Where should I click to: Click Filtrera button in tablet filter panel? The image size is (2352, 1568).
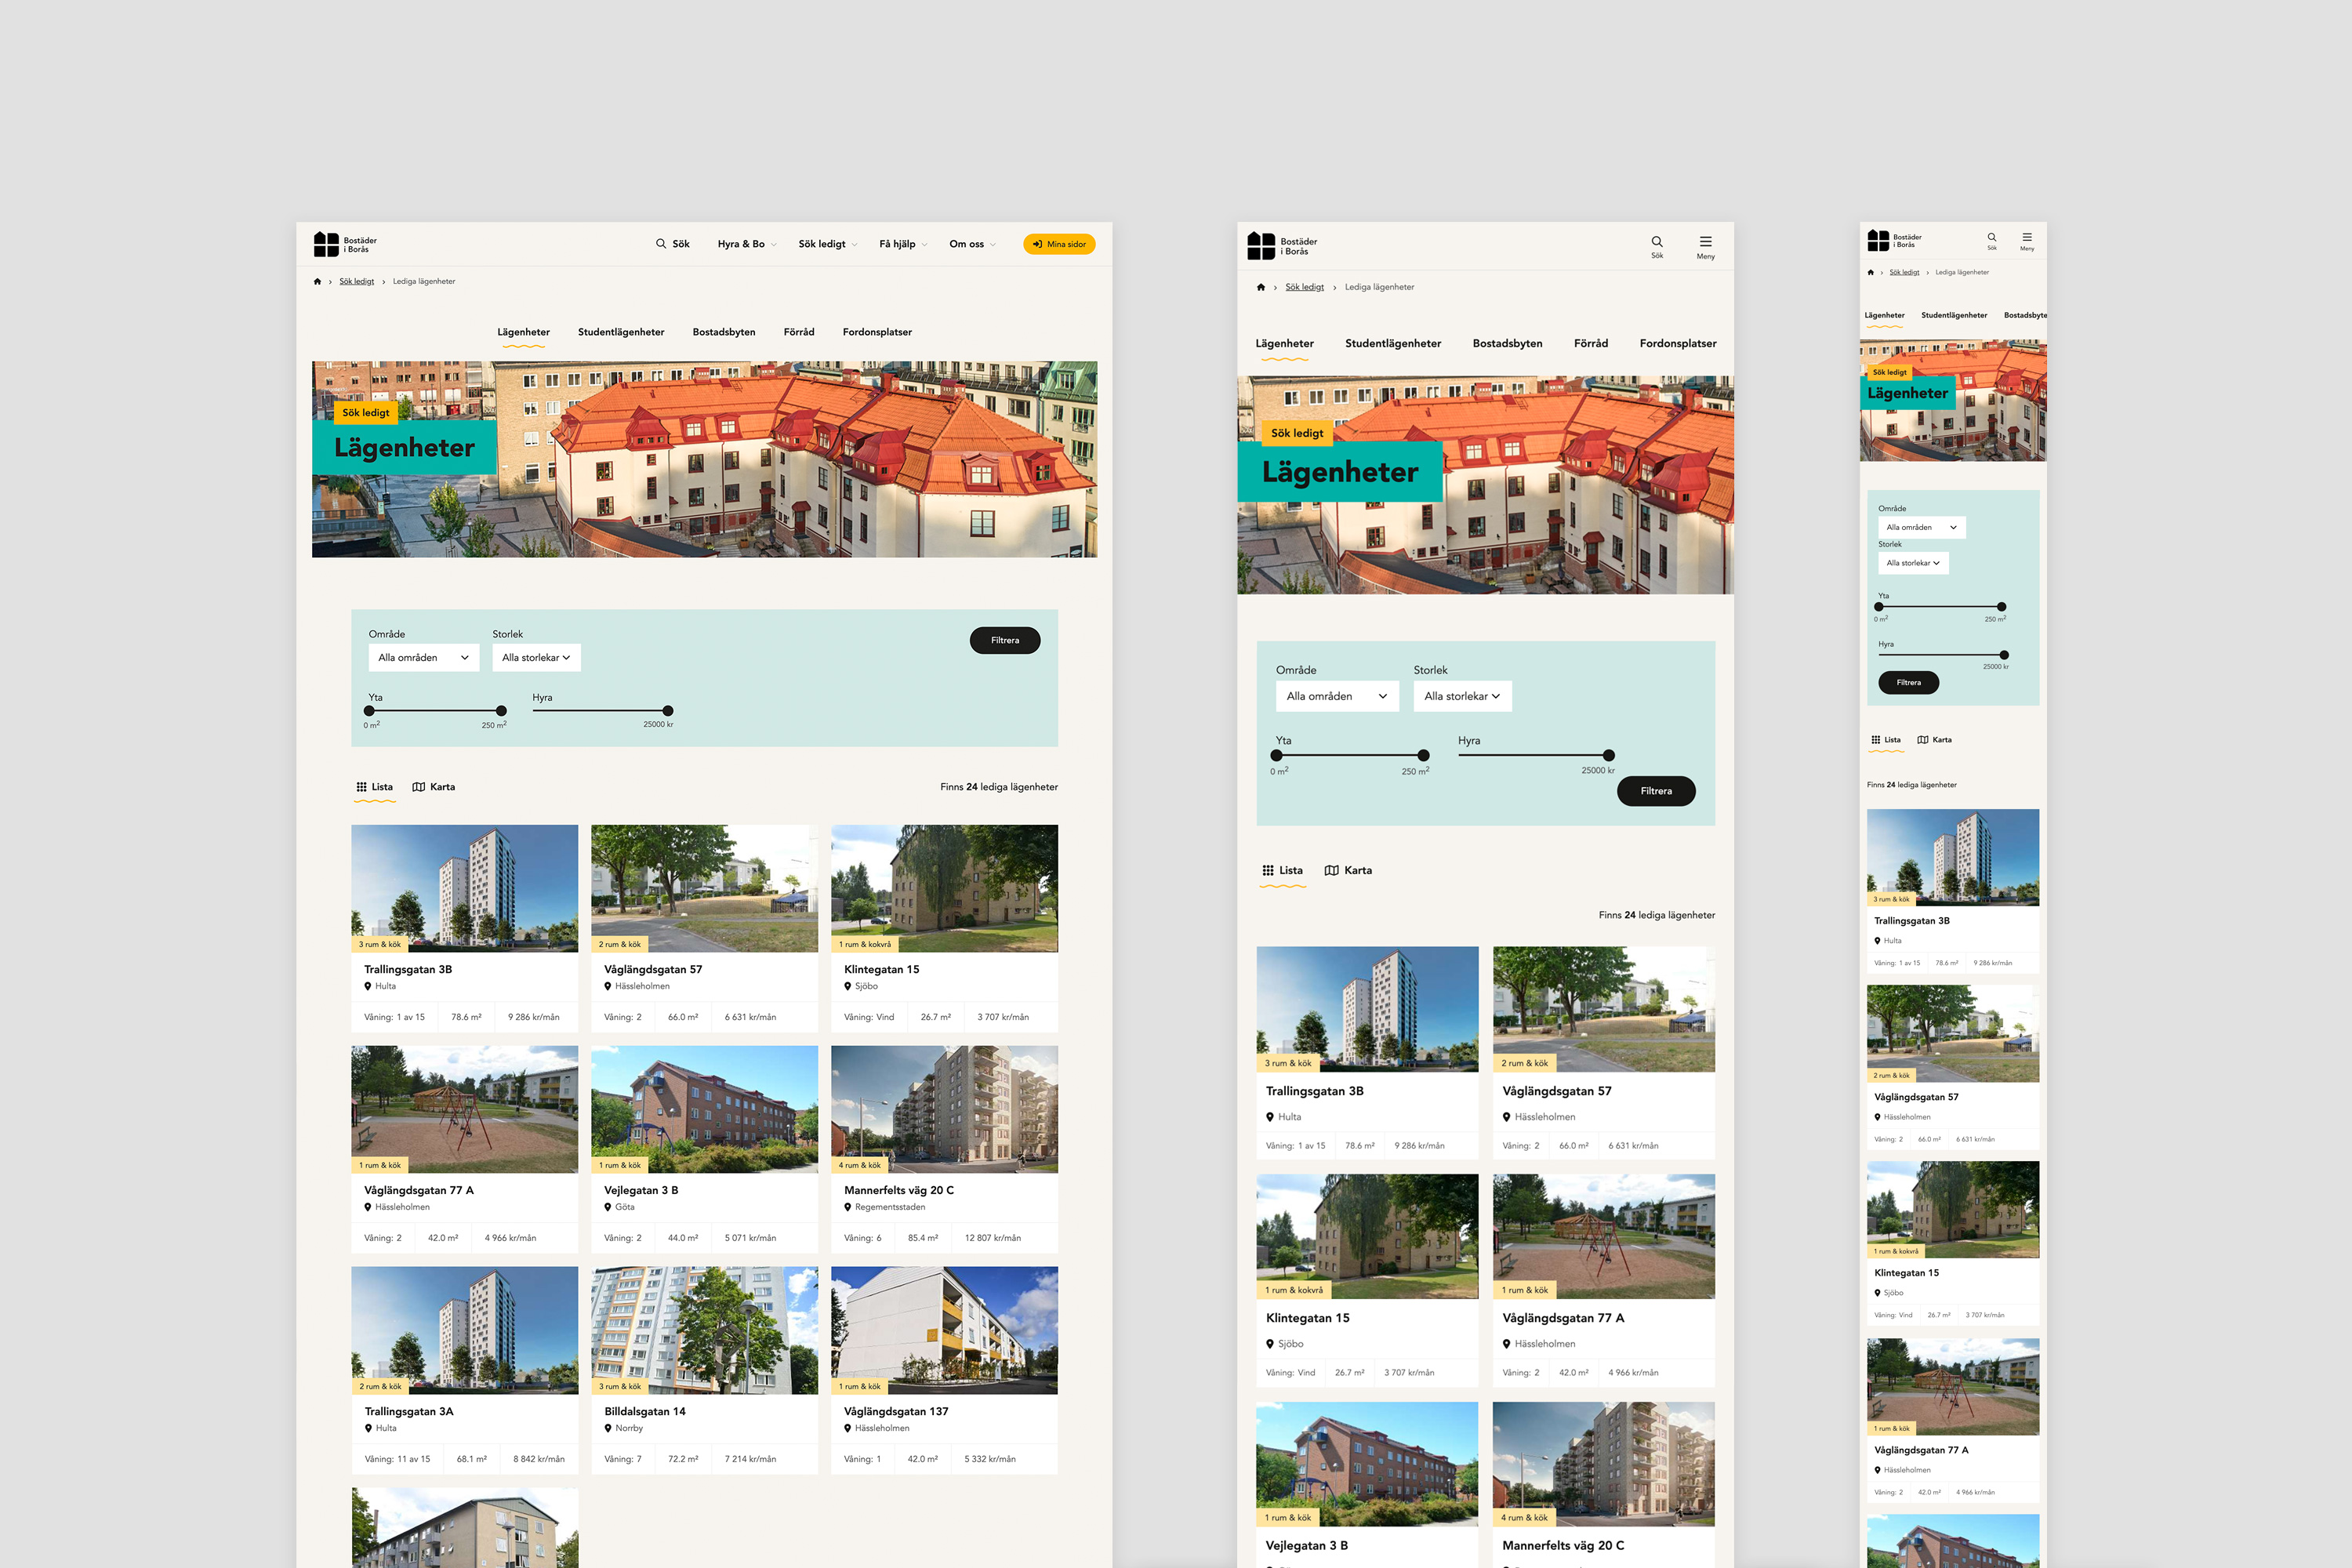[1656, 791]
